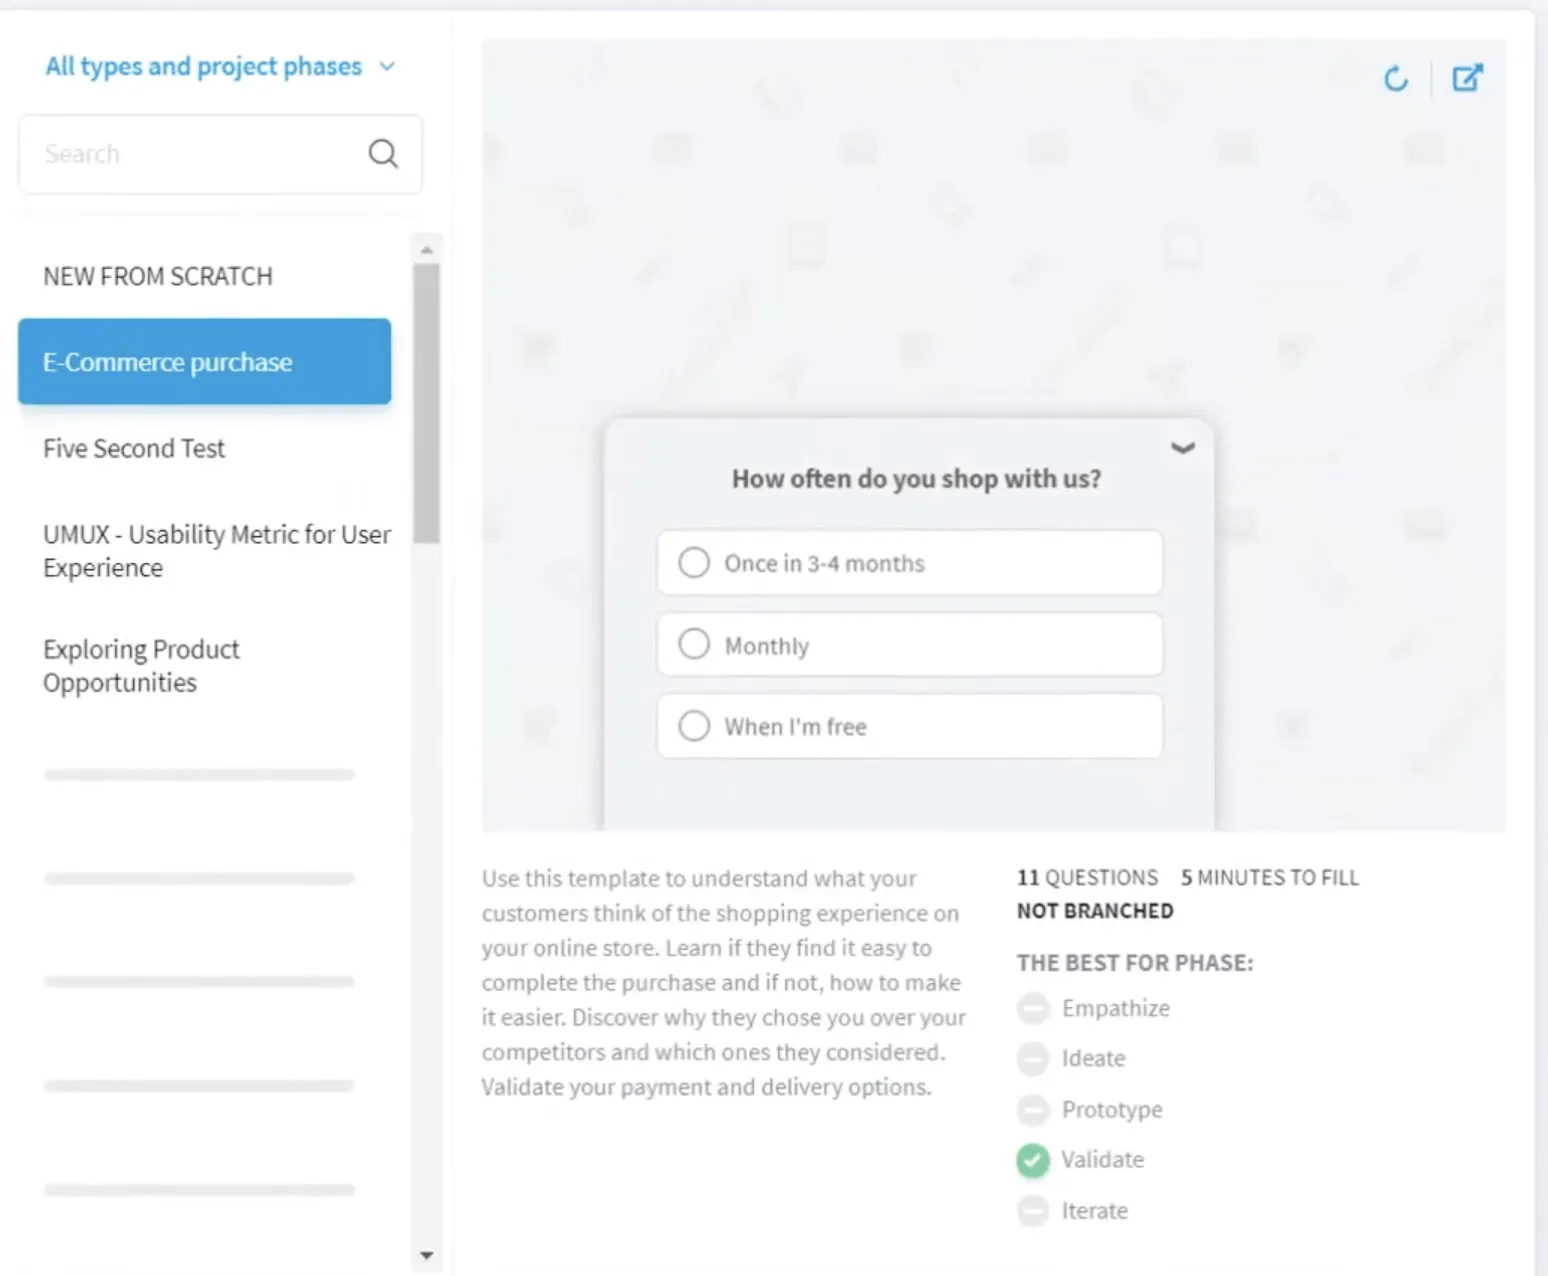Click the Empathize phase icon
The height and width of the screenshot is (1276, 1548).
1033,1008
